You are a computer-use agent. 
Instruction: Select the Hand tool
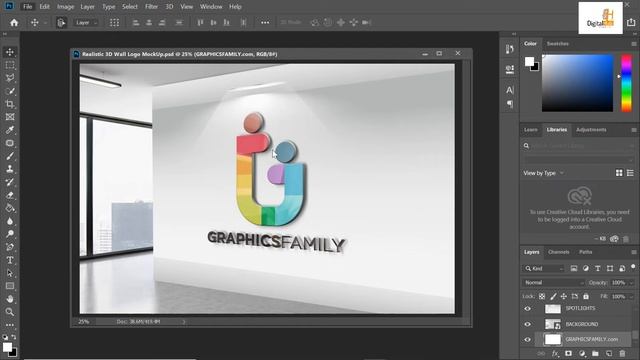coord(10,299)
